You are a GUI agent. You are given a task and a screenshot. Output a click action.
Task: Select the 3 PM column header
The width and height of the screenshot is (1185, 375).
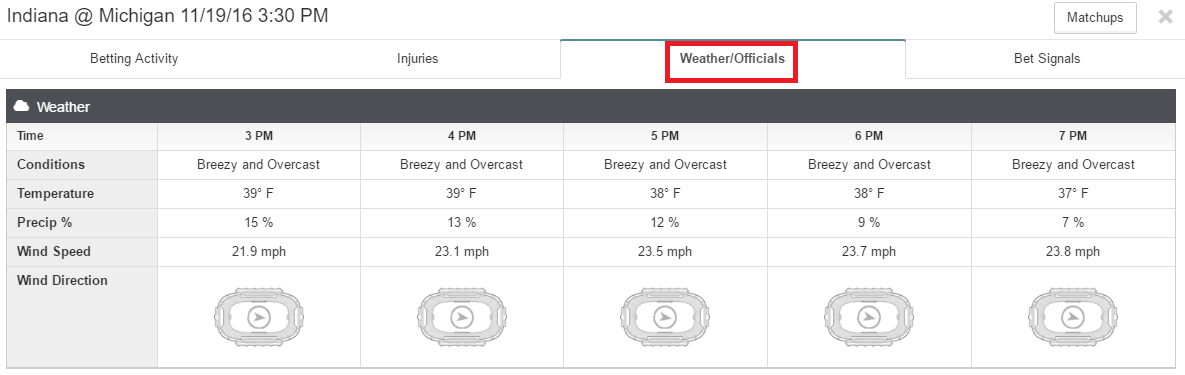[258, 136]
